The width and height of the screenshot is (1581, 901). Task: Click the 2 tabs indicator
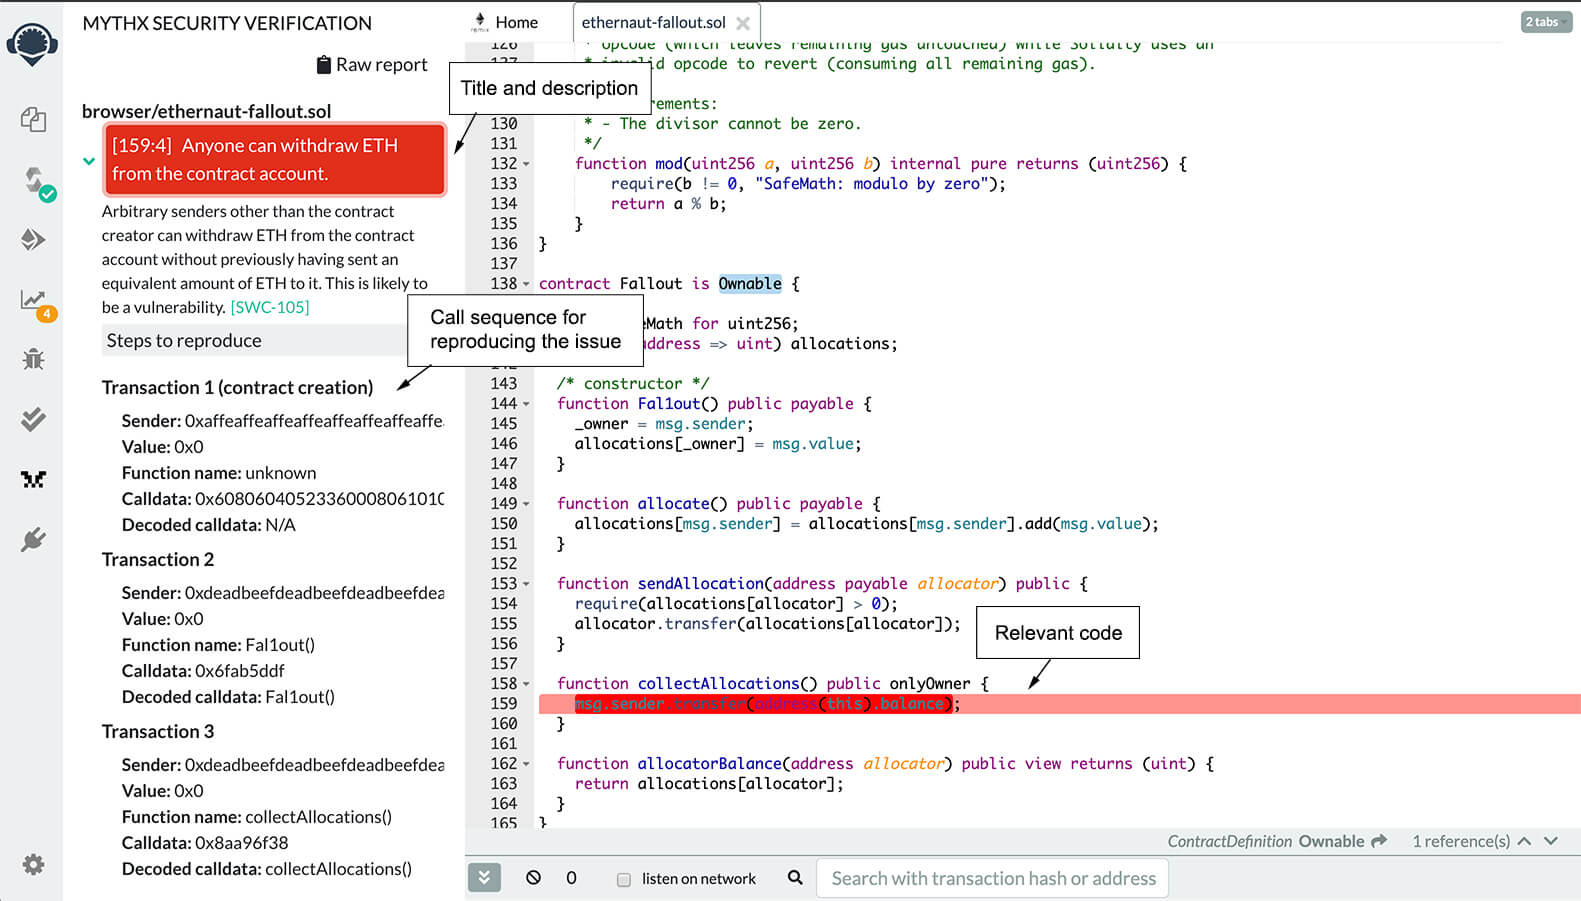[1546, 22]
